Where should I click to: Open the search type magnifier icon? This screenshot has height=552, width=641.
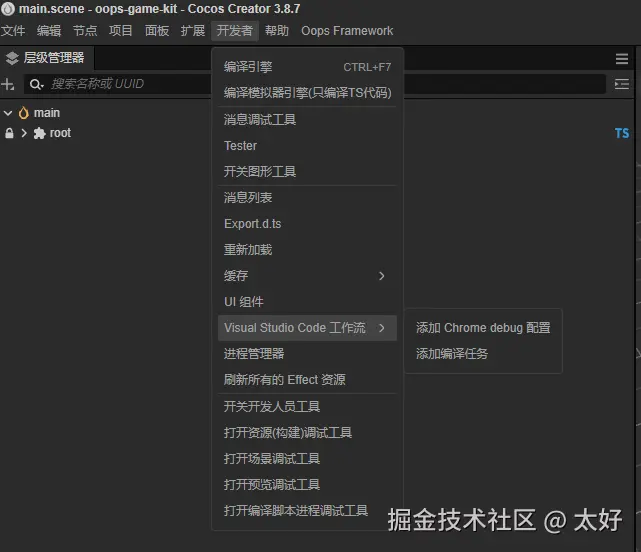36,84
